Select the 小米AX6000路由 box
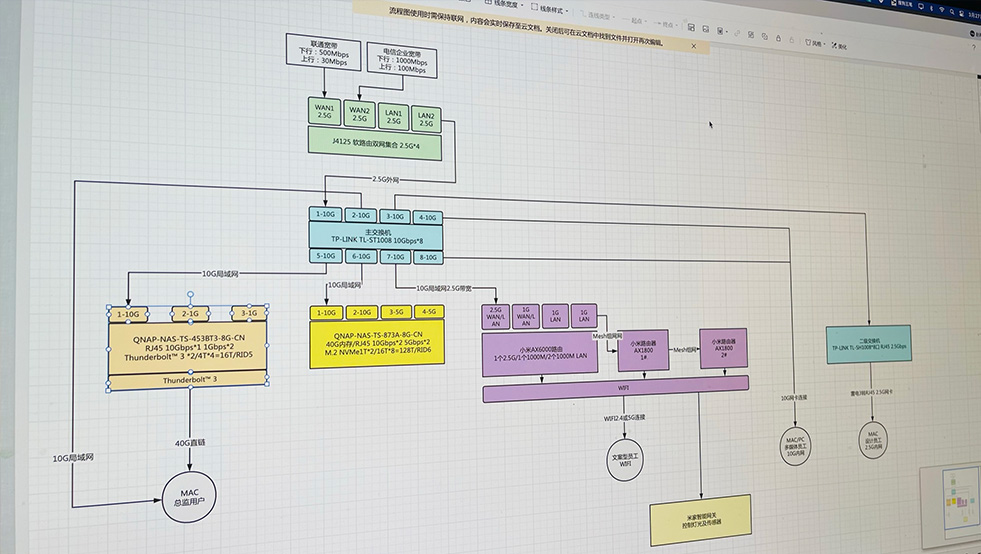Viewport: 981px width, 554px height. [539, 354]
